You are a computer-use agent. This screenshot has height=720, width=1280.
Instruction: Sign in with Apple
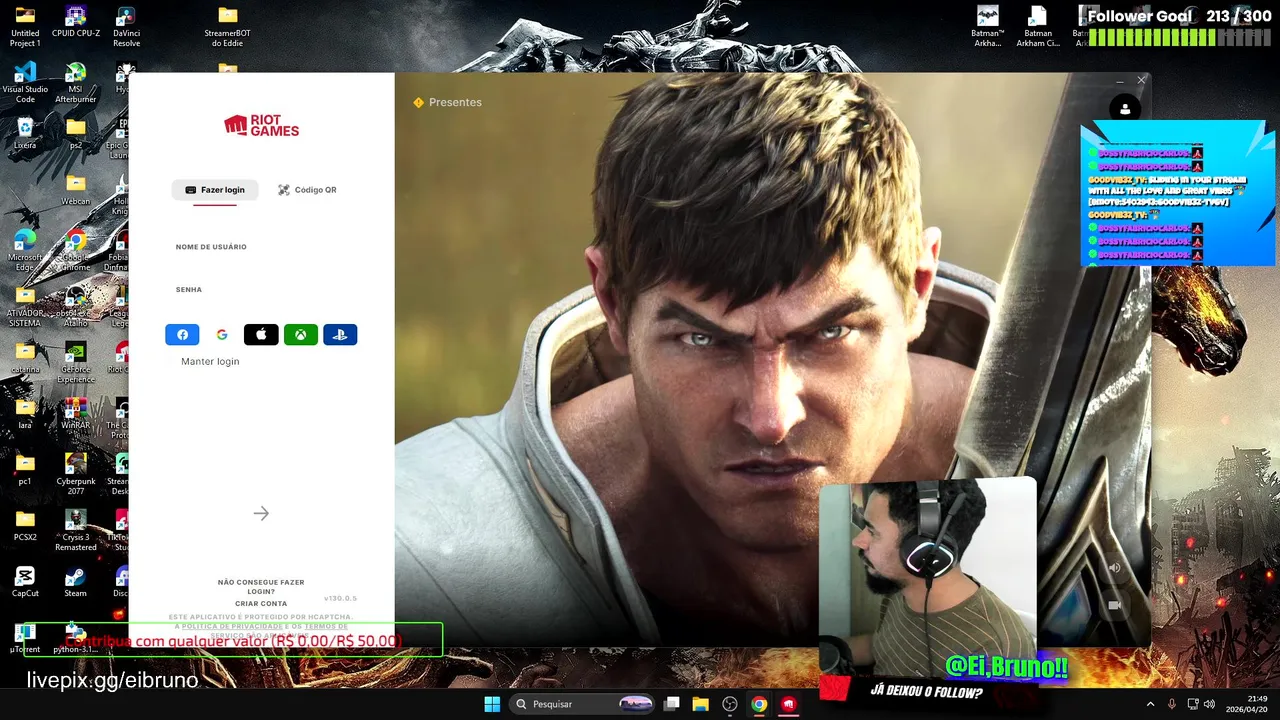[x=261, y=335]
